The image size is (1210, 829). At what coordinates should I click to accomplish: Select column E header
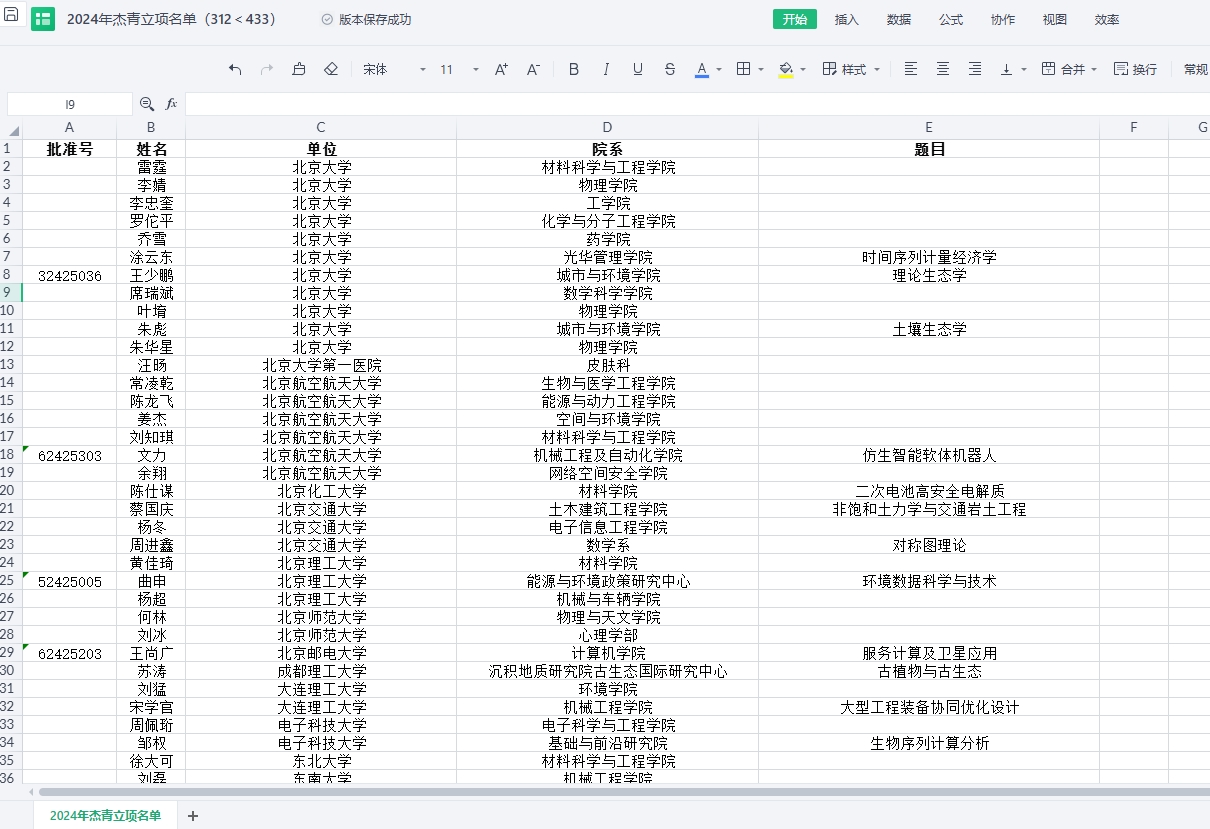pyautogui.click(x=929, y=127)
